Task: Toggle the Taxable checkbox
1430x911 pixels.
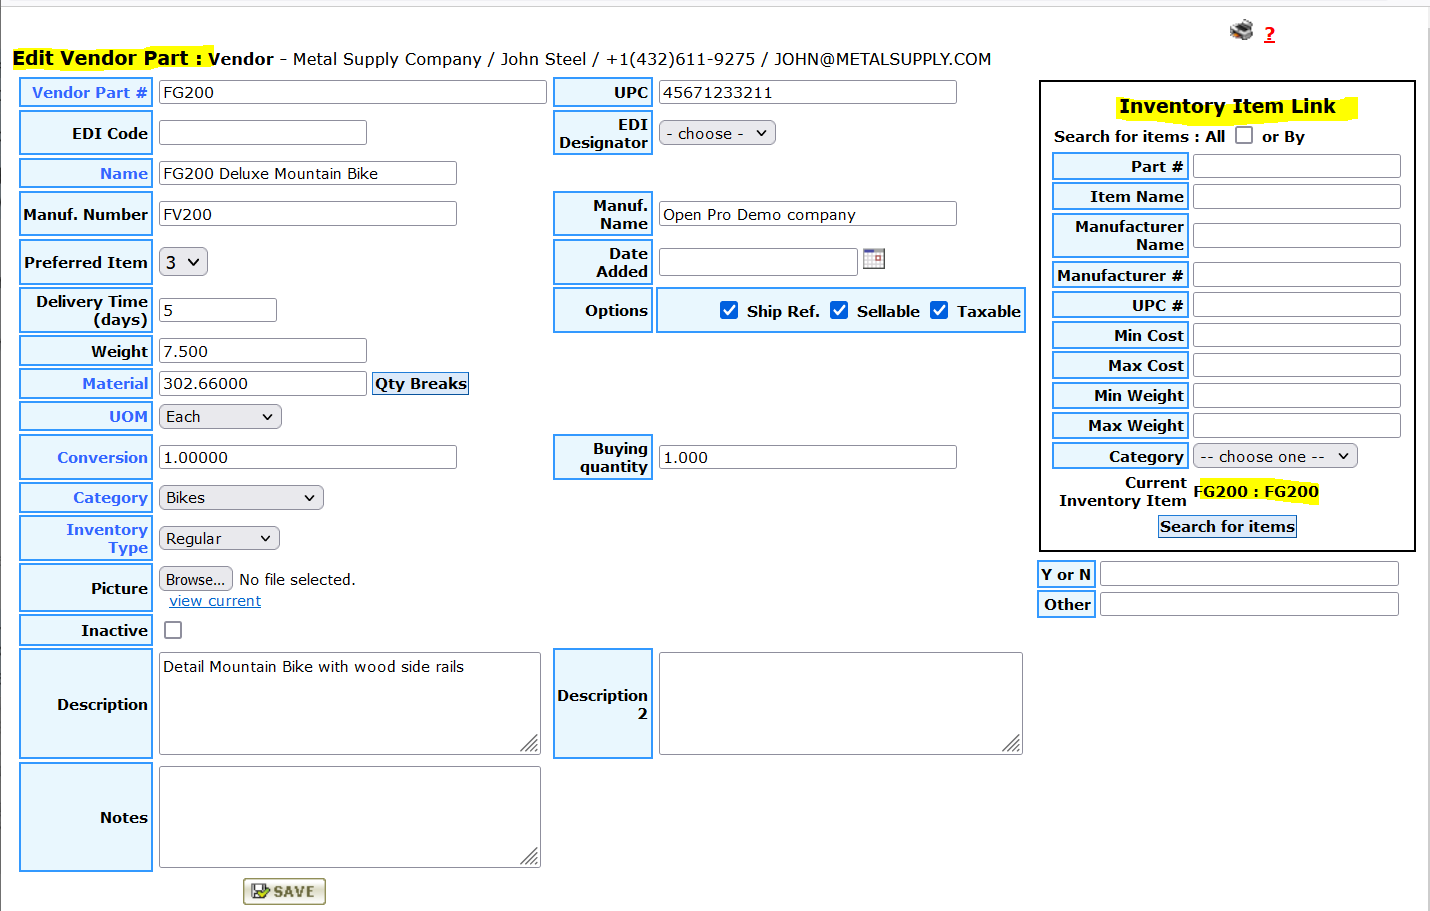Action: [939, 311]
